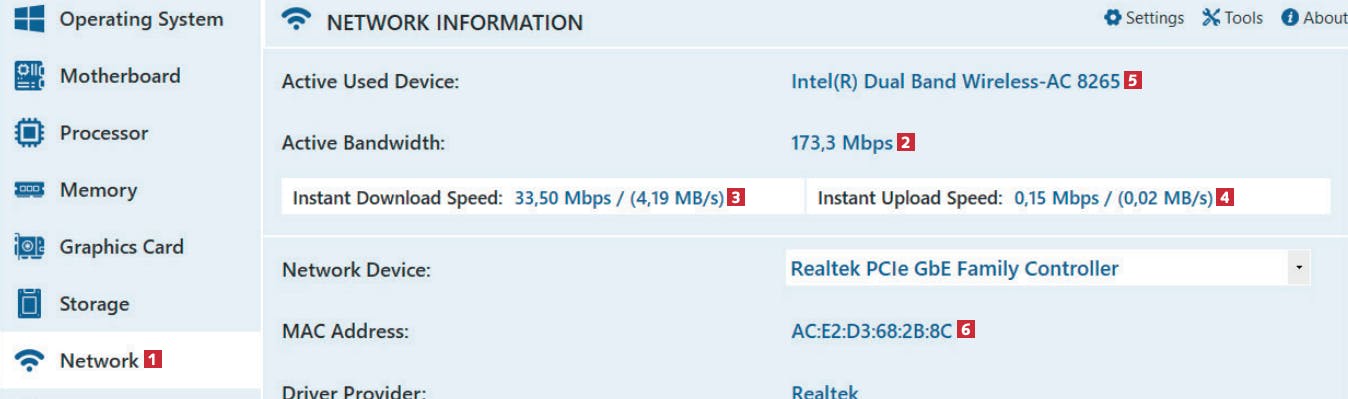This screenshot has width=1348, height=399.
Task: Switch to the Motherboard section
Action: pos(120,76)
